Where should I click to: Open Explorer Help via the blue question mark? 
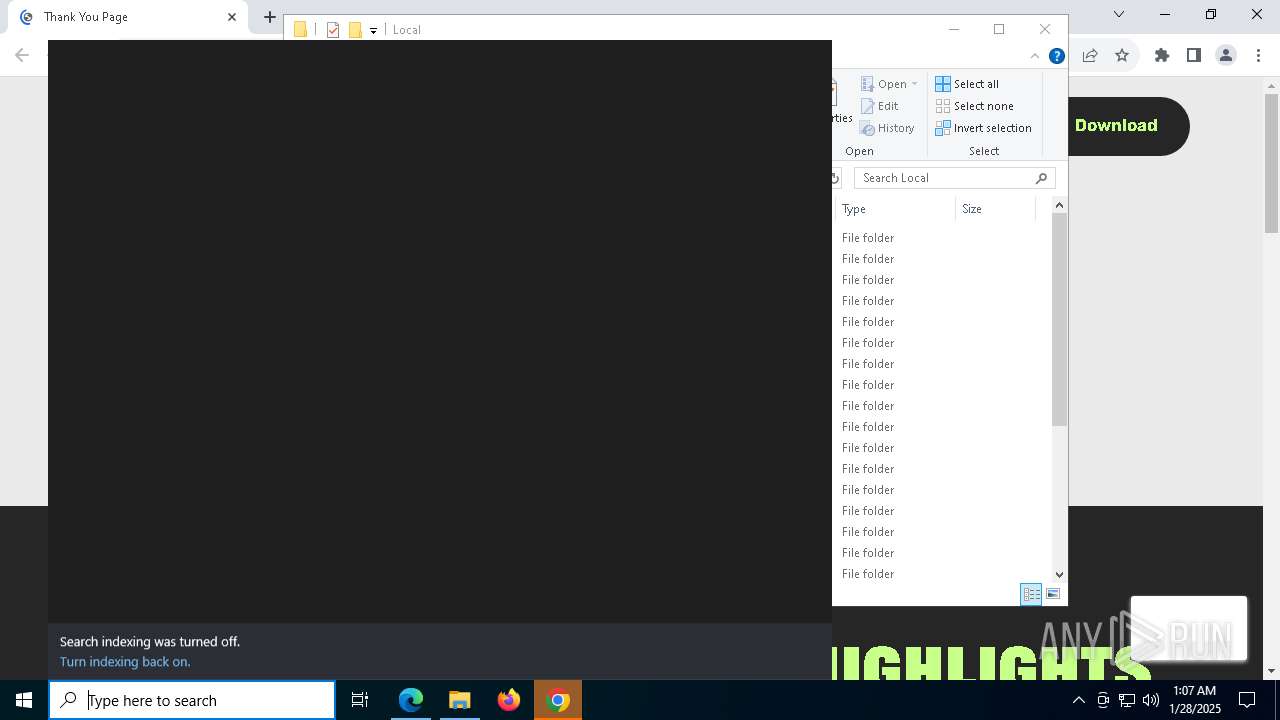coord(1056,56)
